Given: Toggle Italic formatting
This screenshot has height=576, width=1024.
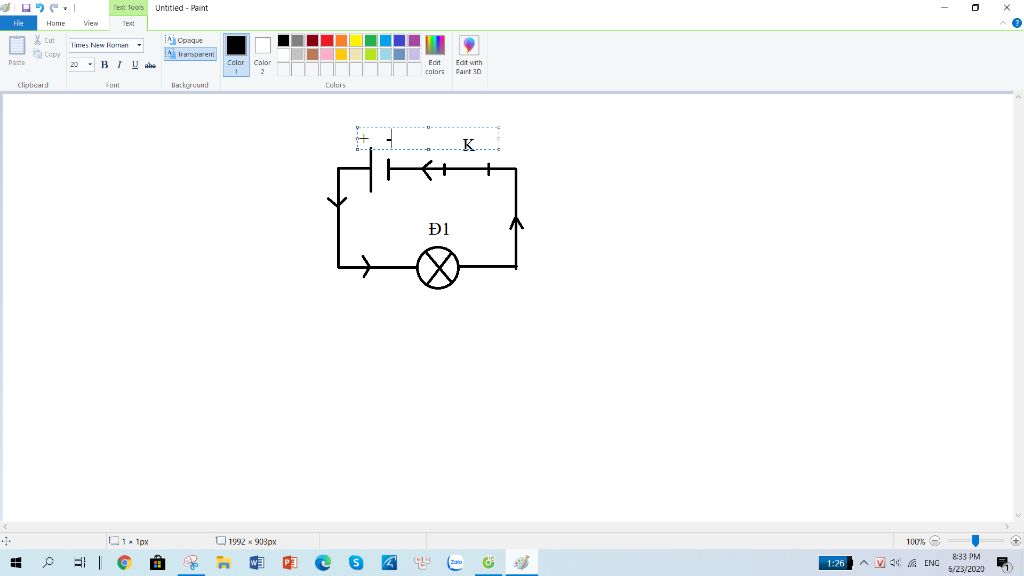Looking at the screenshot, I should pyautogui.click(x=120, y=65).
